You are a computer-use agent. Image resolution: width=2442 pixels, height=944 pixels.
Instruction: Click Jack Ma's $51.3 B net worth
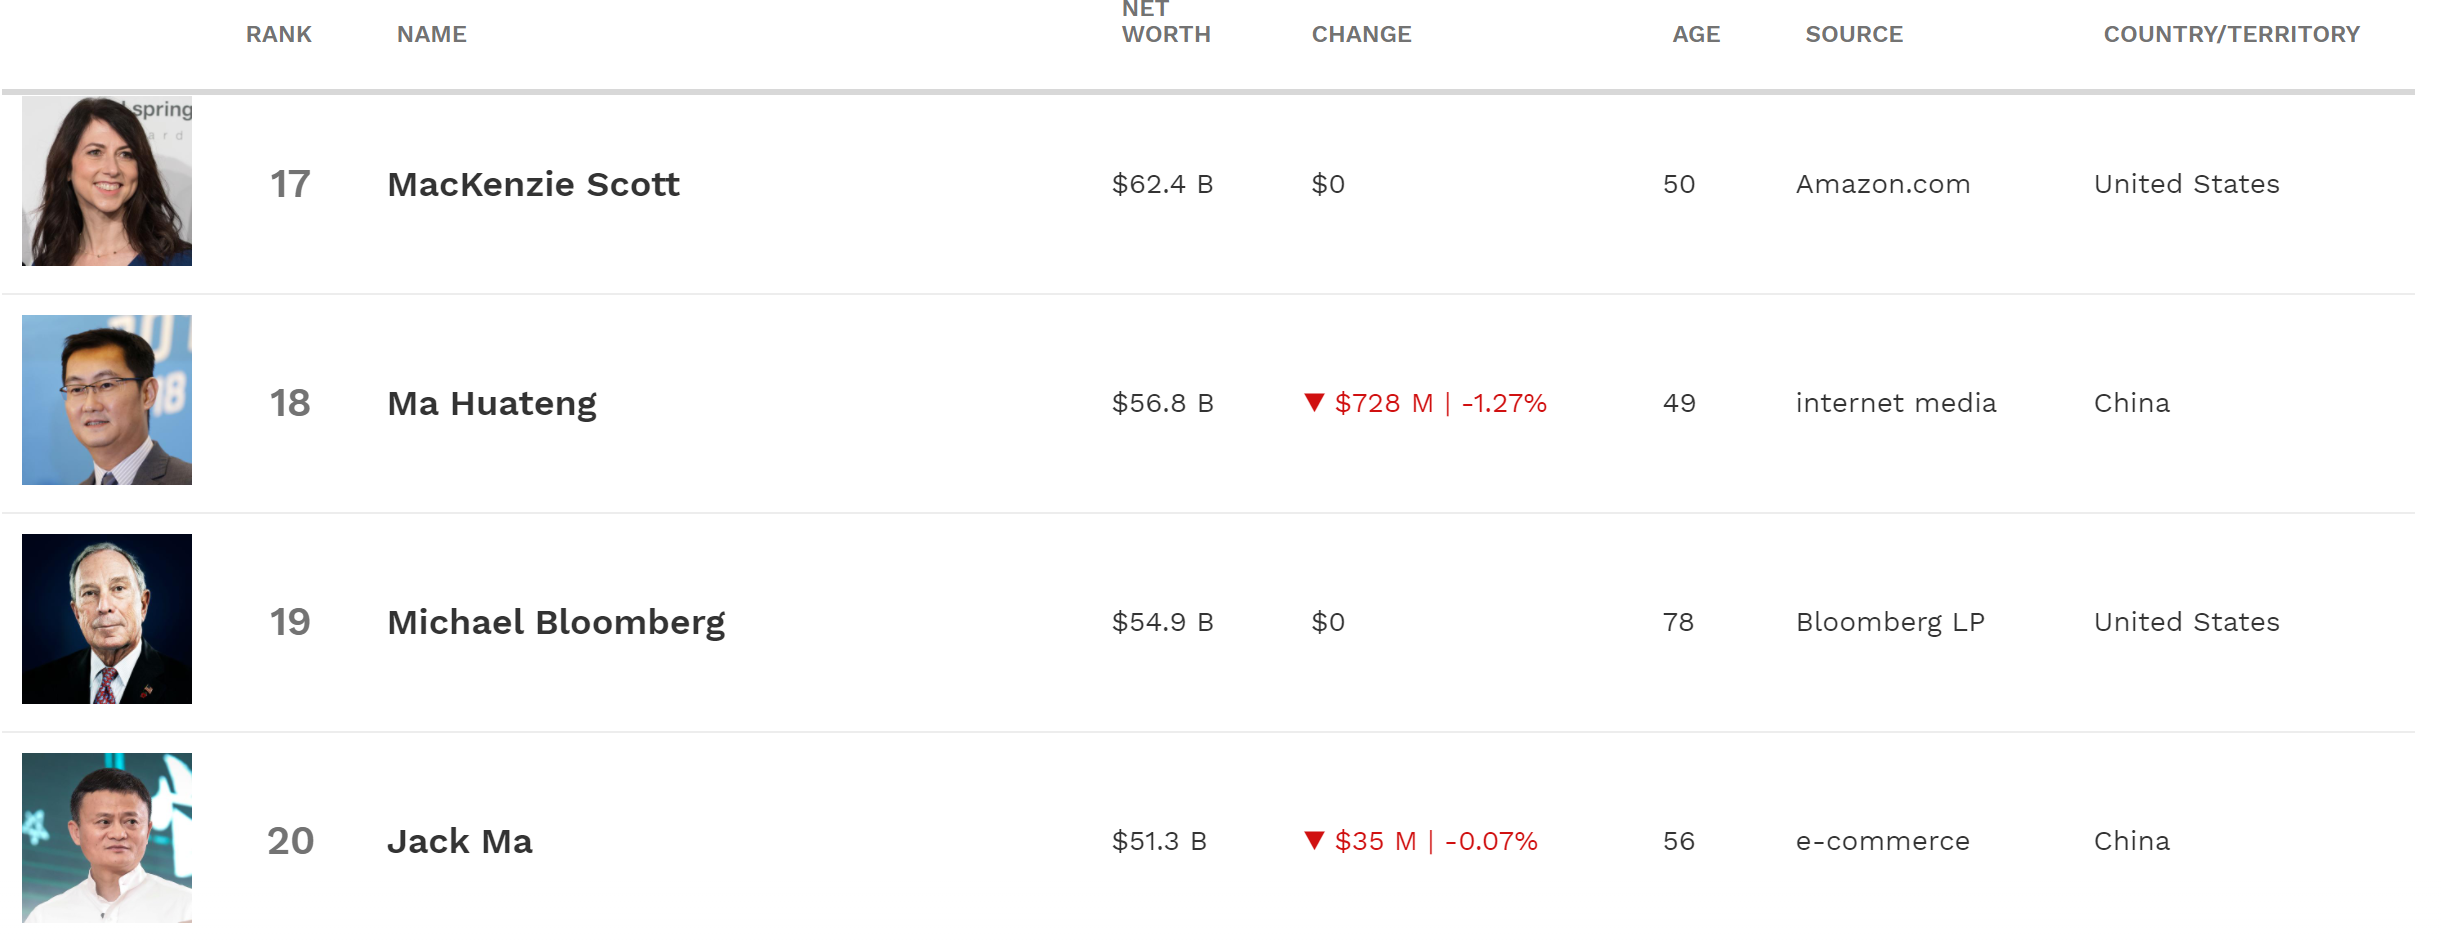(1159, 842)
